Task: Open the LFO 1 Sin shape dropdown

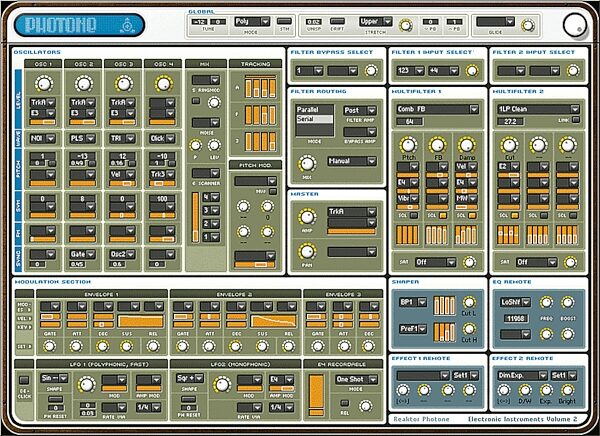Action: pyautogui.click(x=54, y=378)
